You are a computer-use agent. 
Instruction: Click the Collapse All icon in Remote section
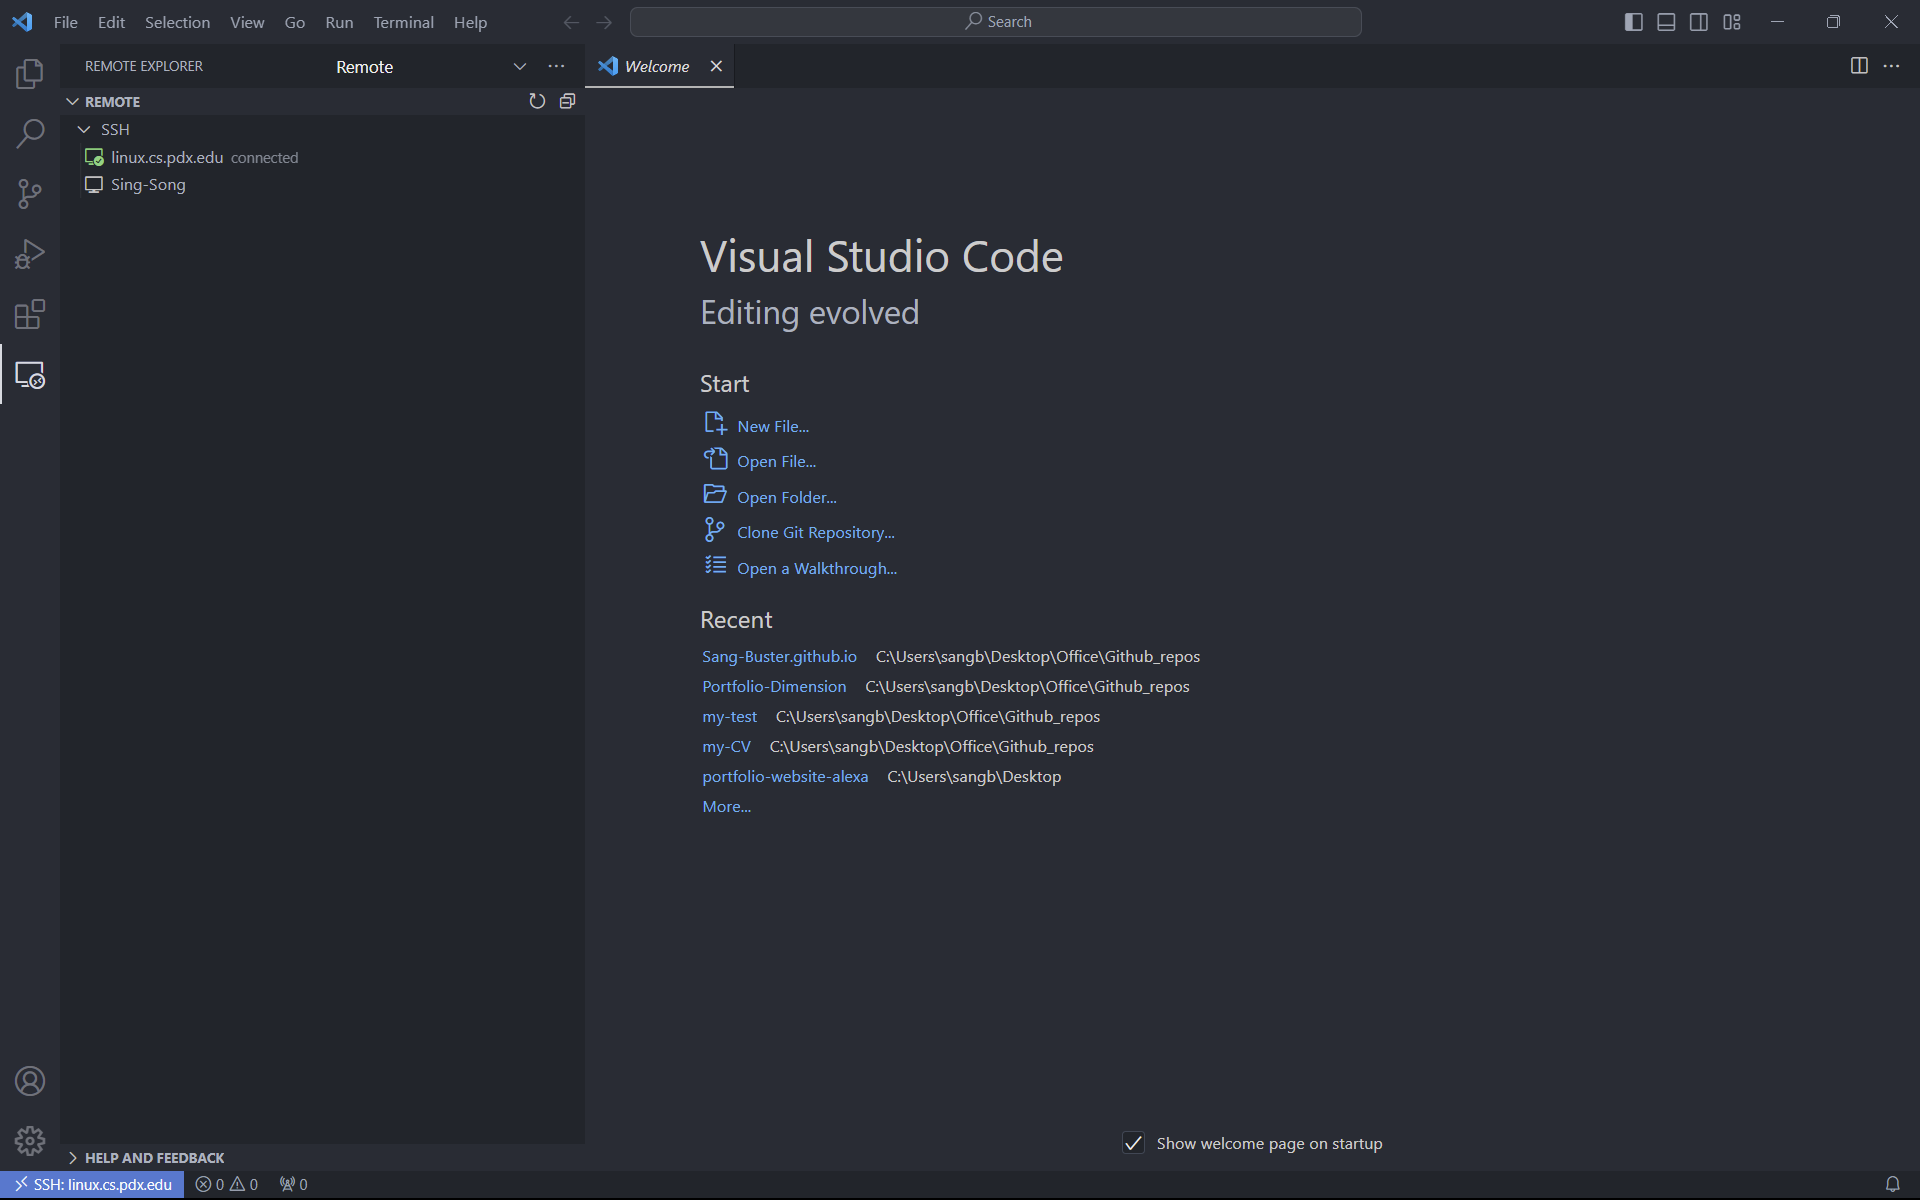tap(567, 101)
